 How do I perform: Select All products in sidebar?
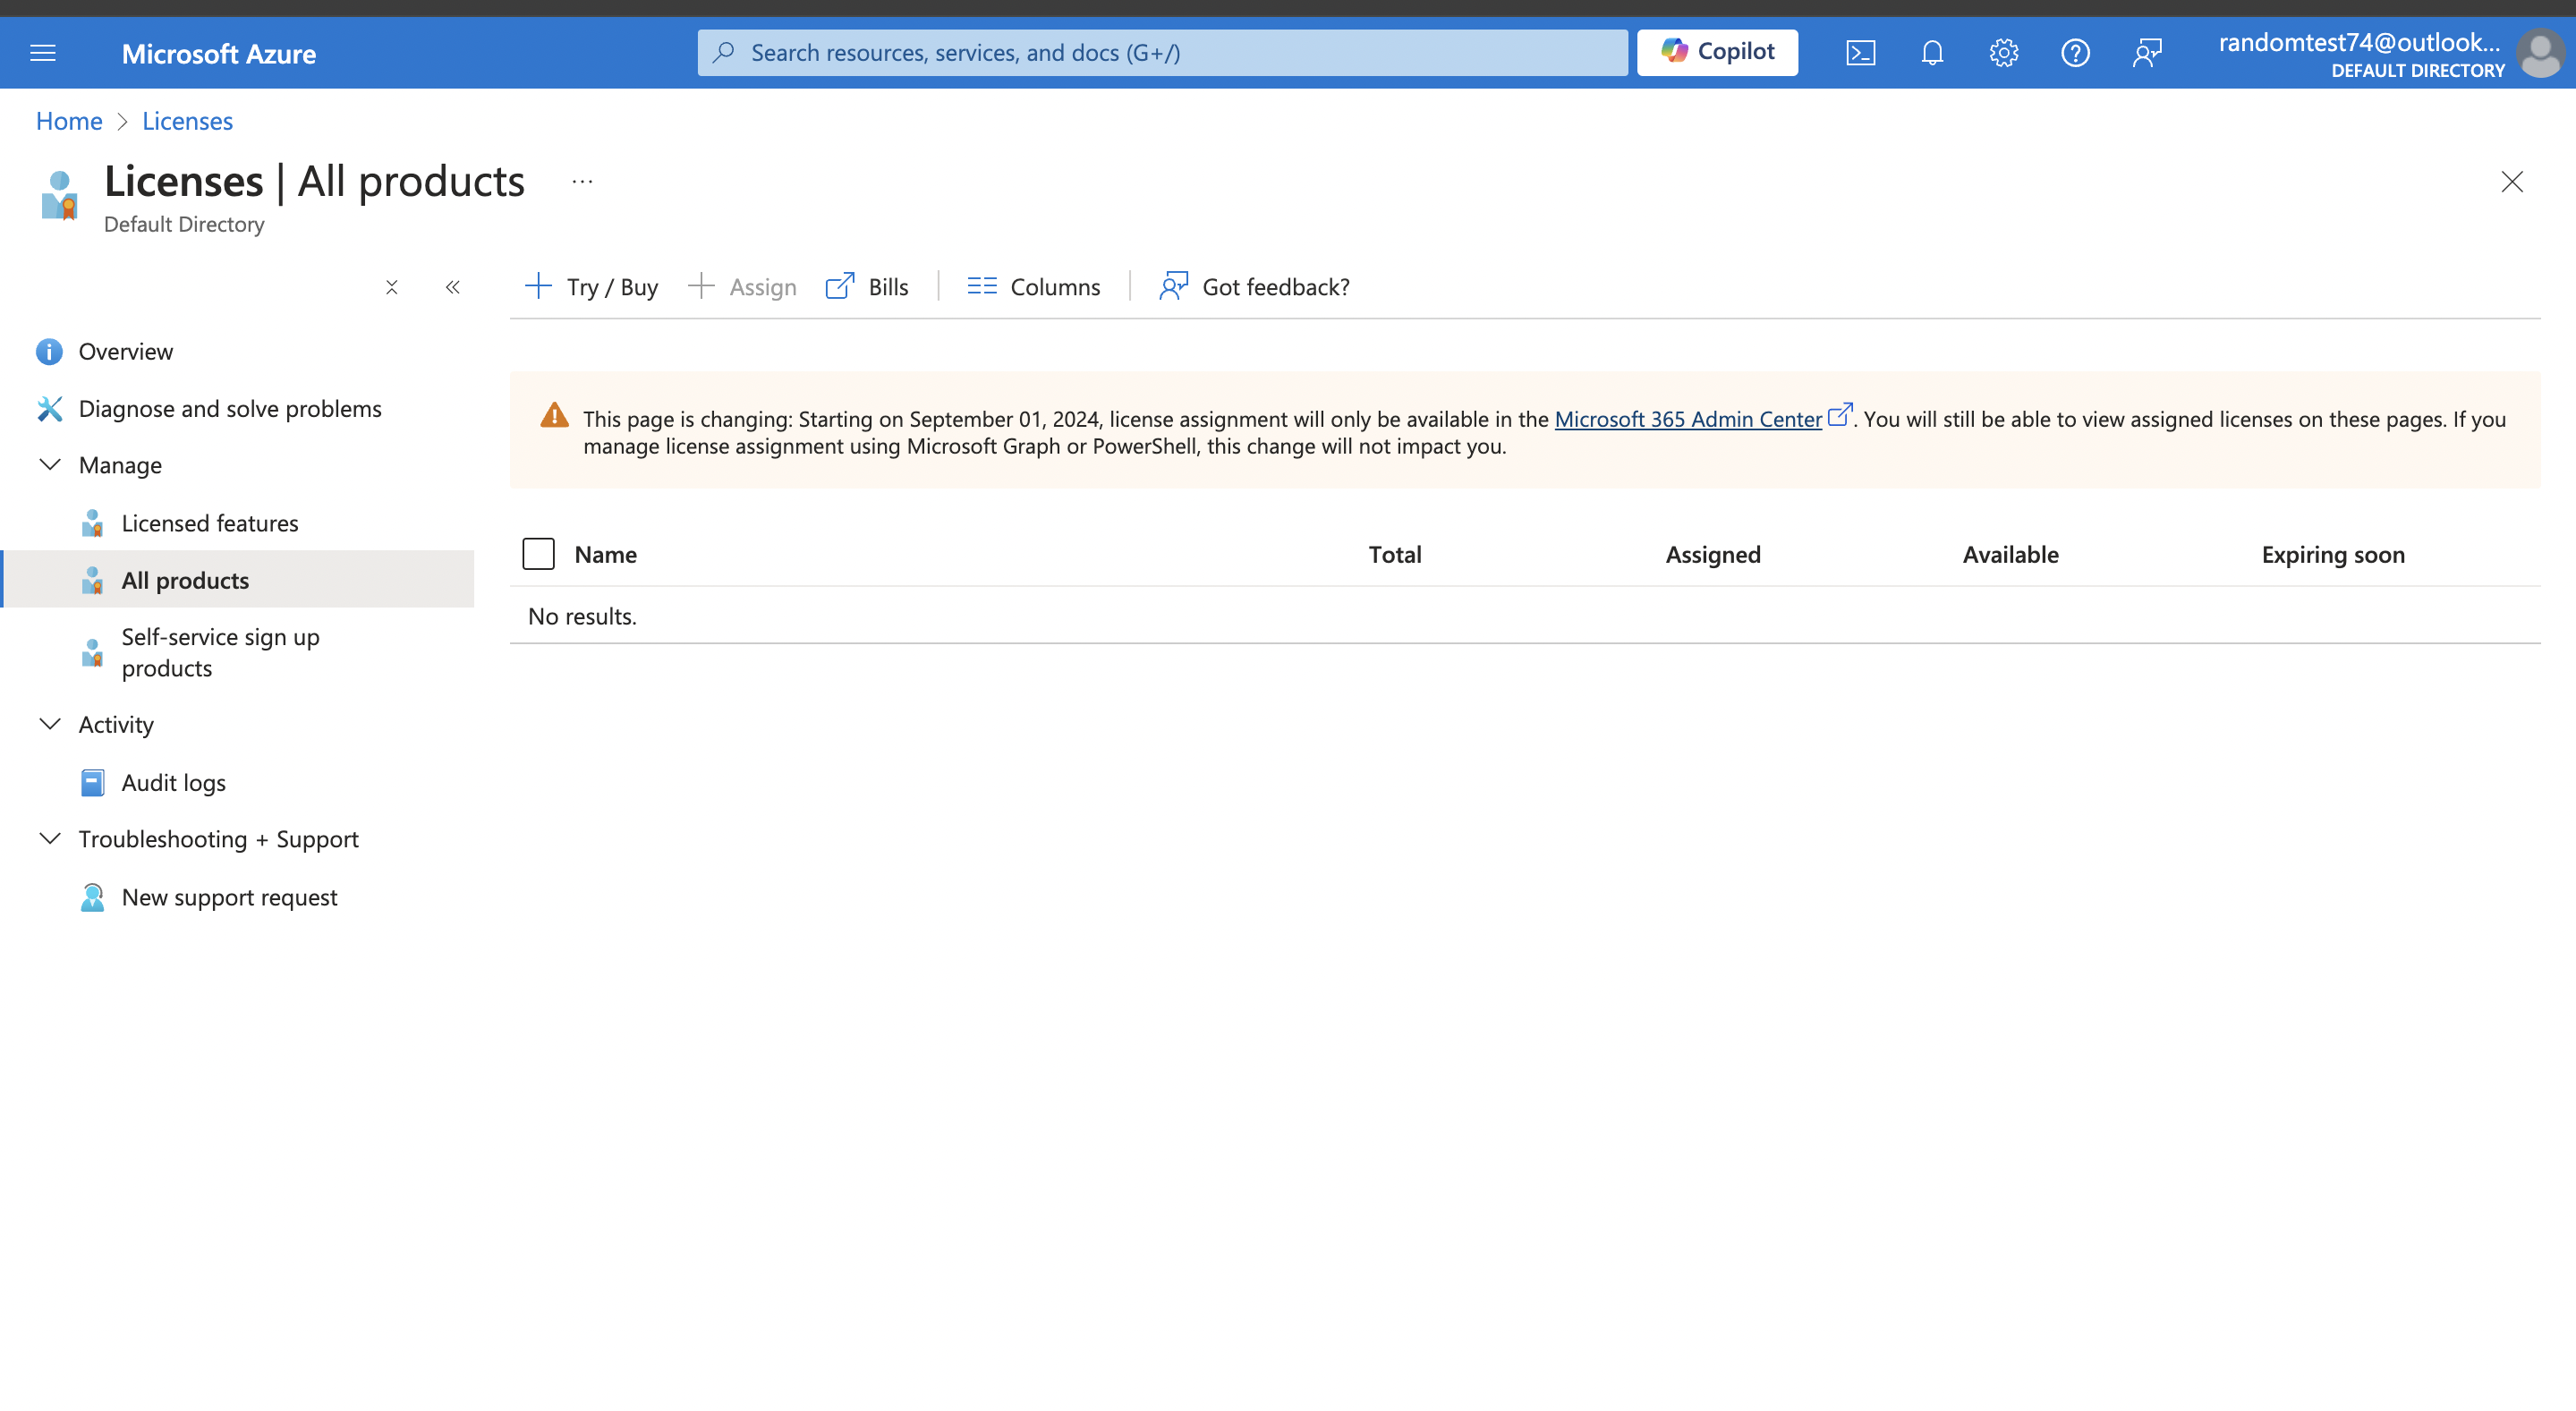(x=239, y=580)
